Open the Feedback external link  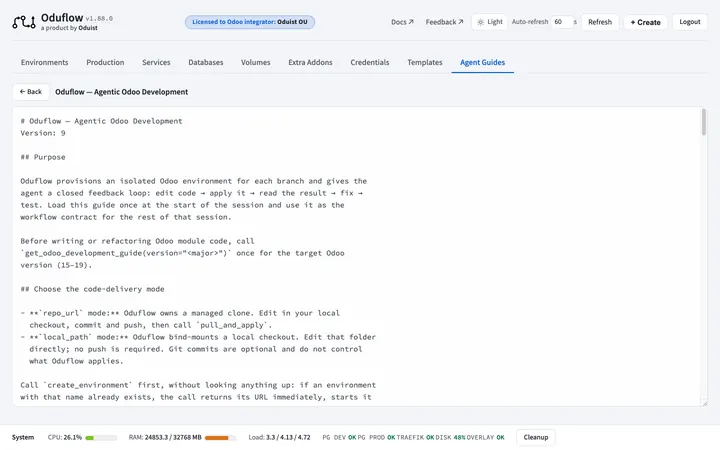[444, 22]
